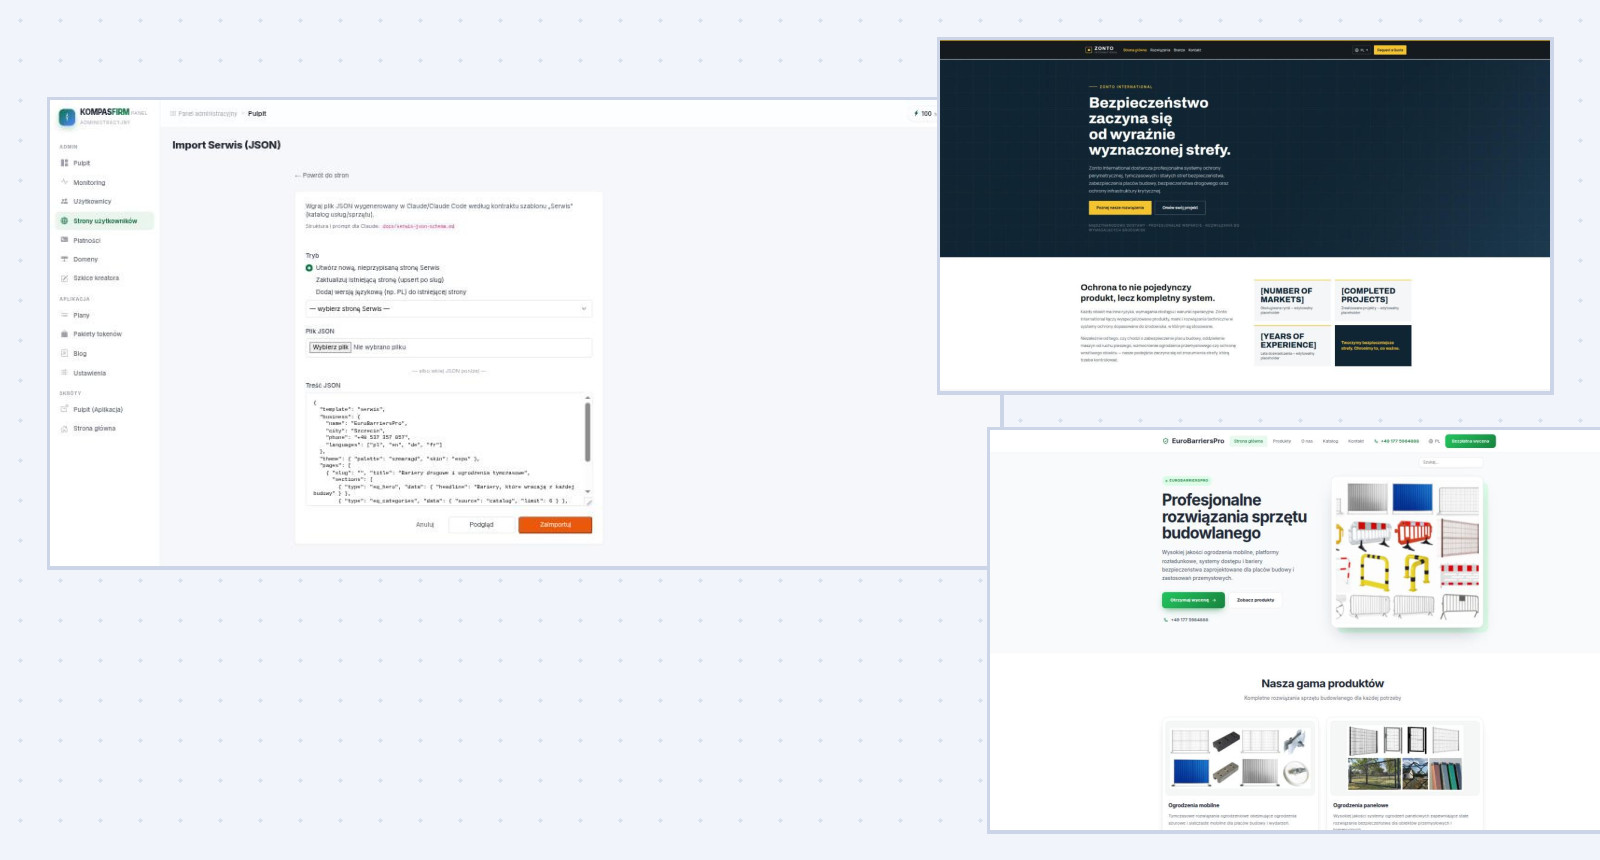The height and width of the screenshot is (860, 1600).
Task: Click the JSON textarea vertical scrollbar
Action: pos(588,432)
